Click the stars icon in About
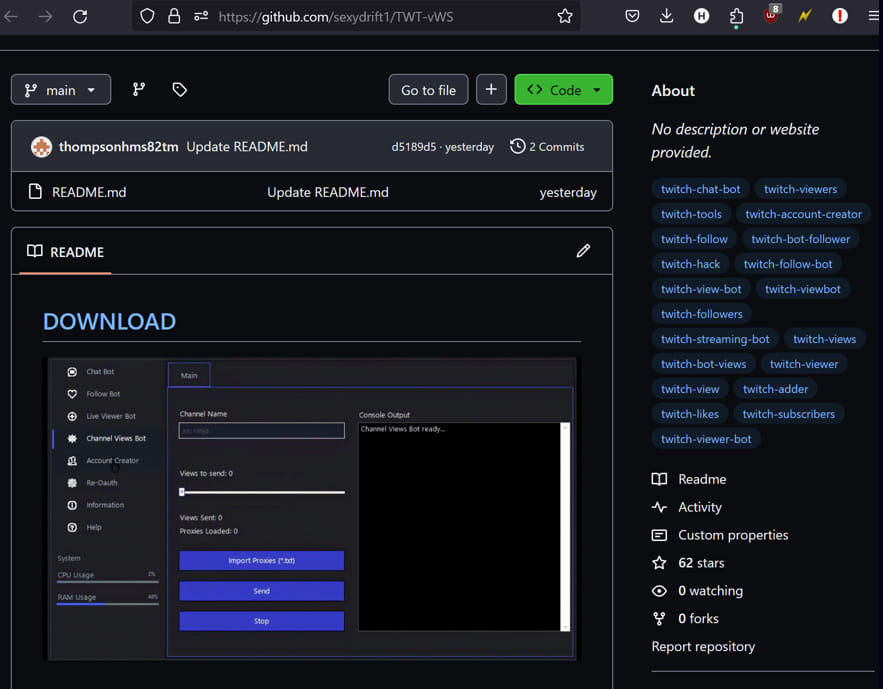The width and height of the screenshot is (883, 689). click(659, 563)
